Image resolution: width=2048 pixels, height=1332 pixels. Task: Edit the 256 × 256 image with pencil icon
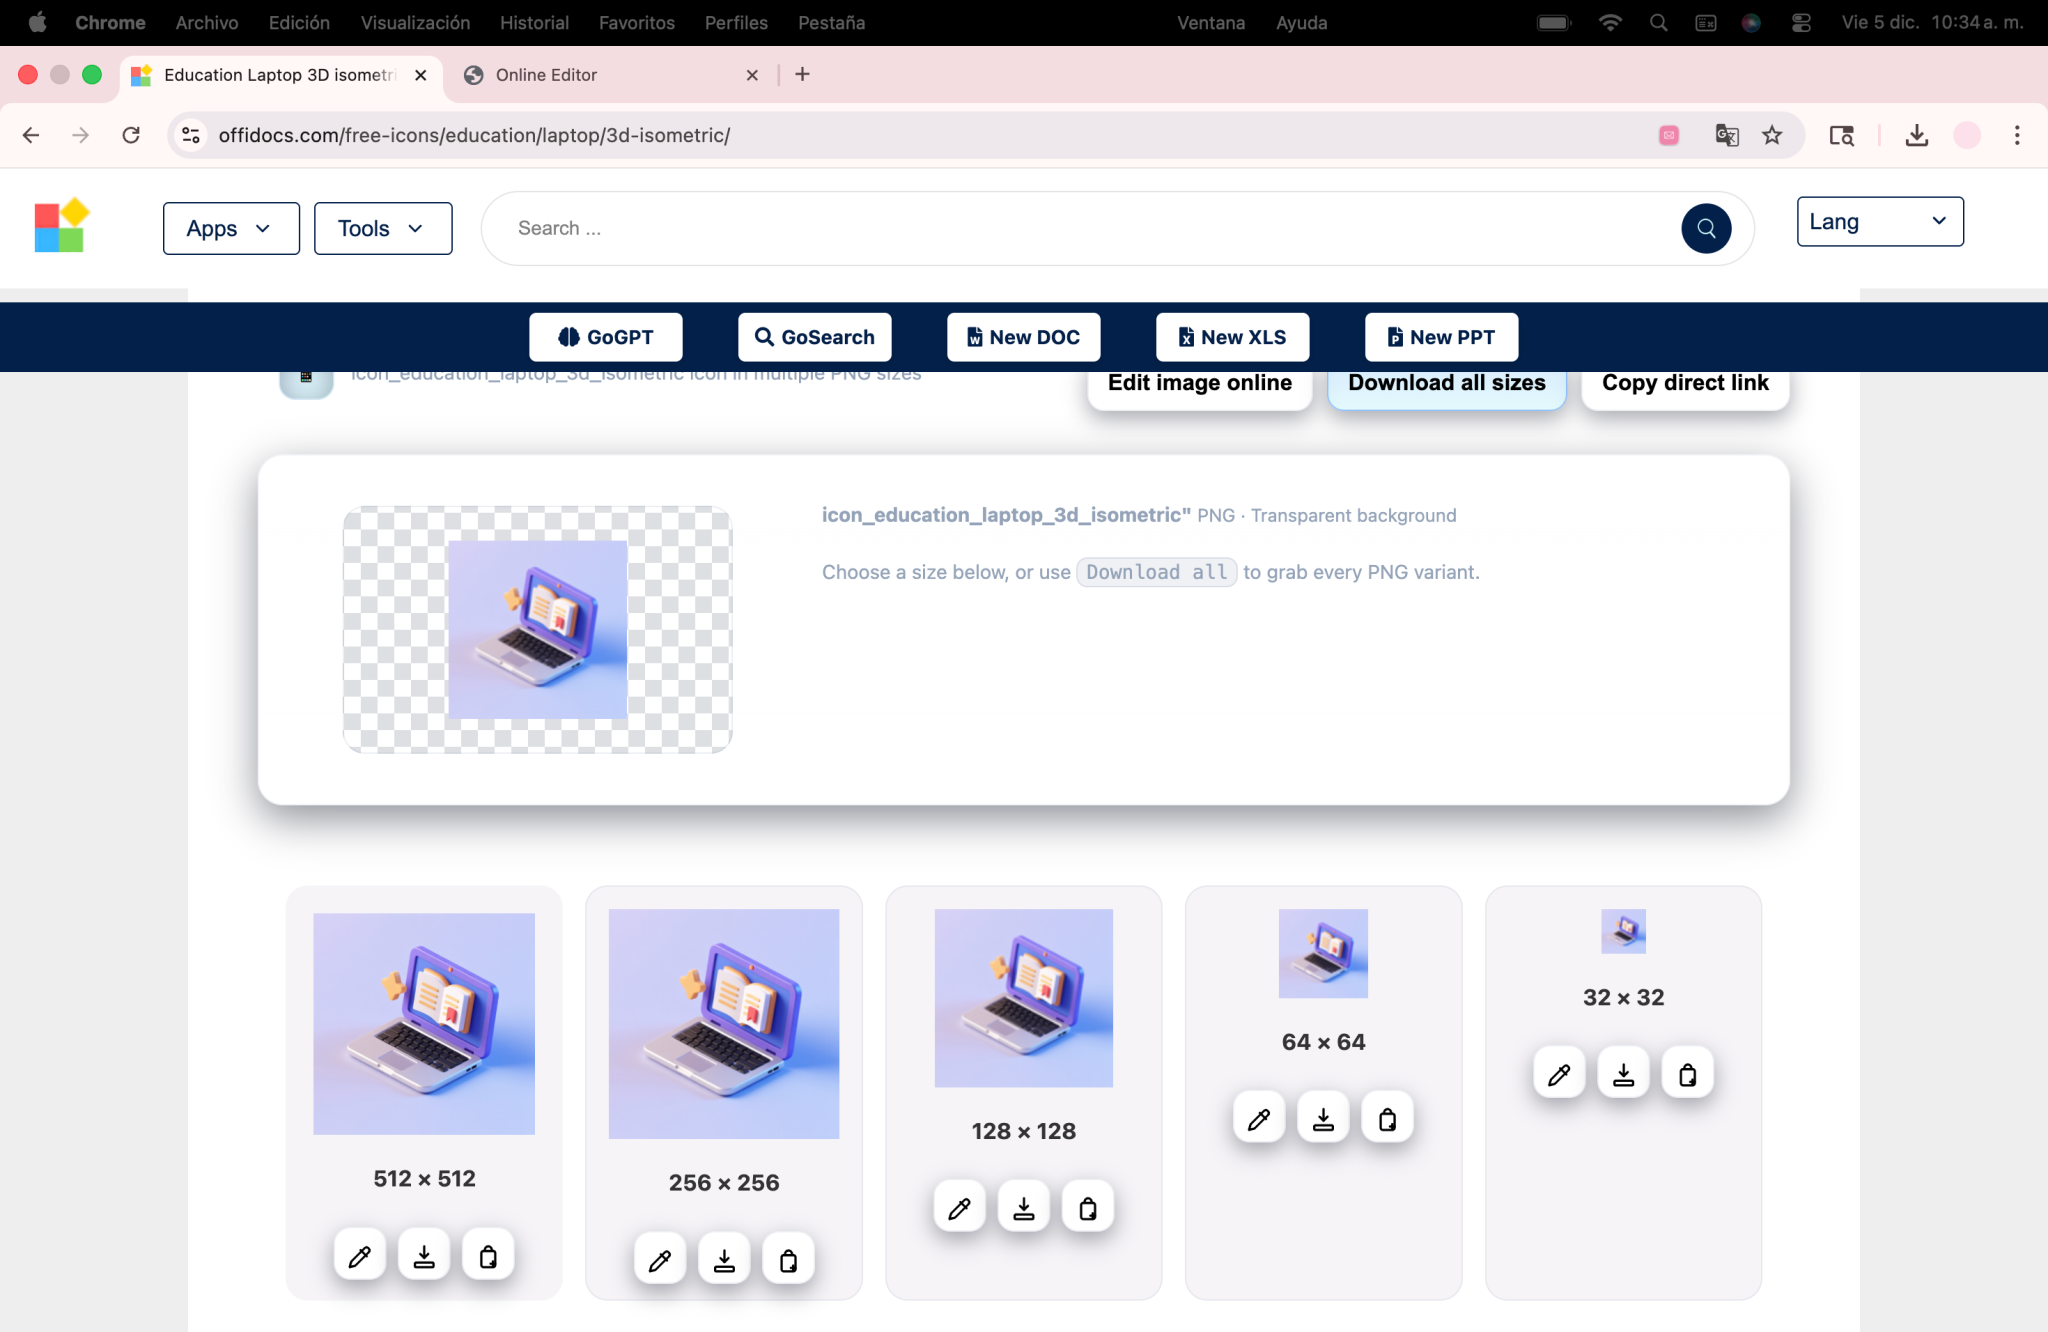point(660,1260)
